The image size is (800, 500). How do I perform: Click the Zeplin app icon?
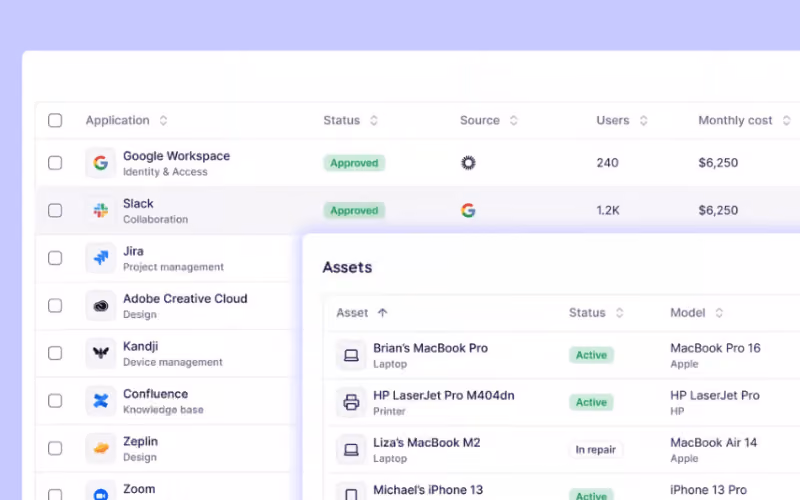(101, 448)
